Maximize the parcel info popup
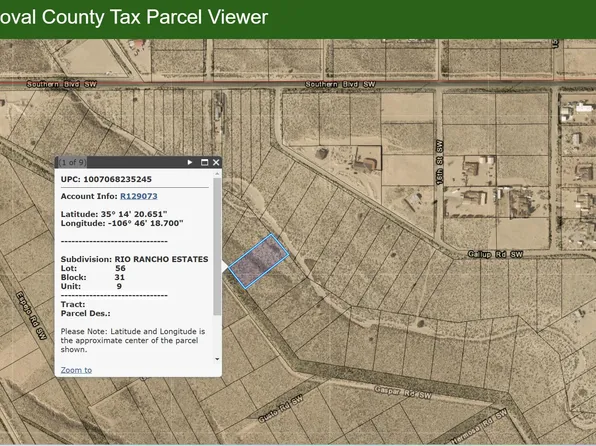The image size is (596, 446). pyautogui.click(x=204, y=162)
